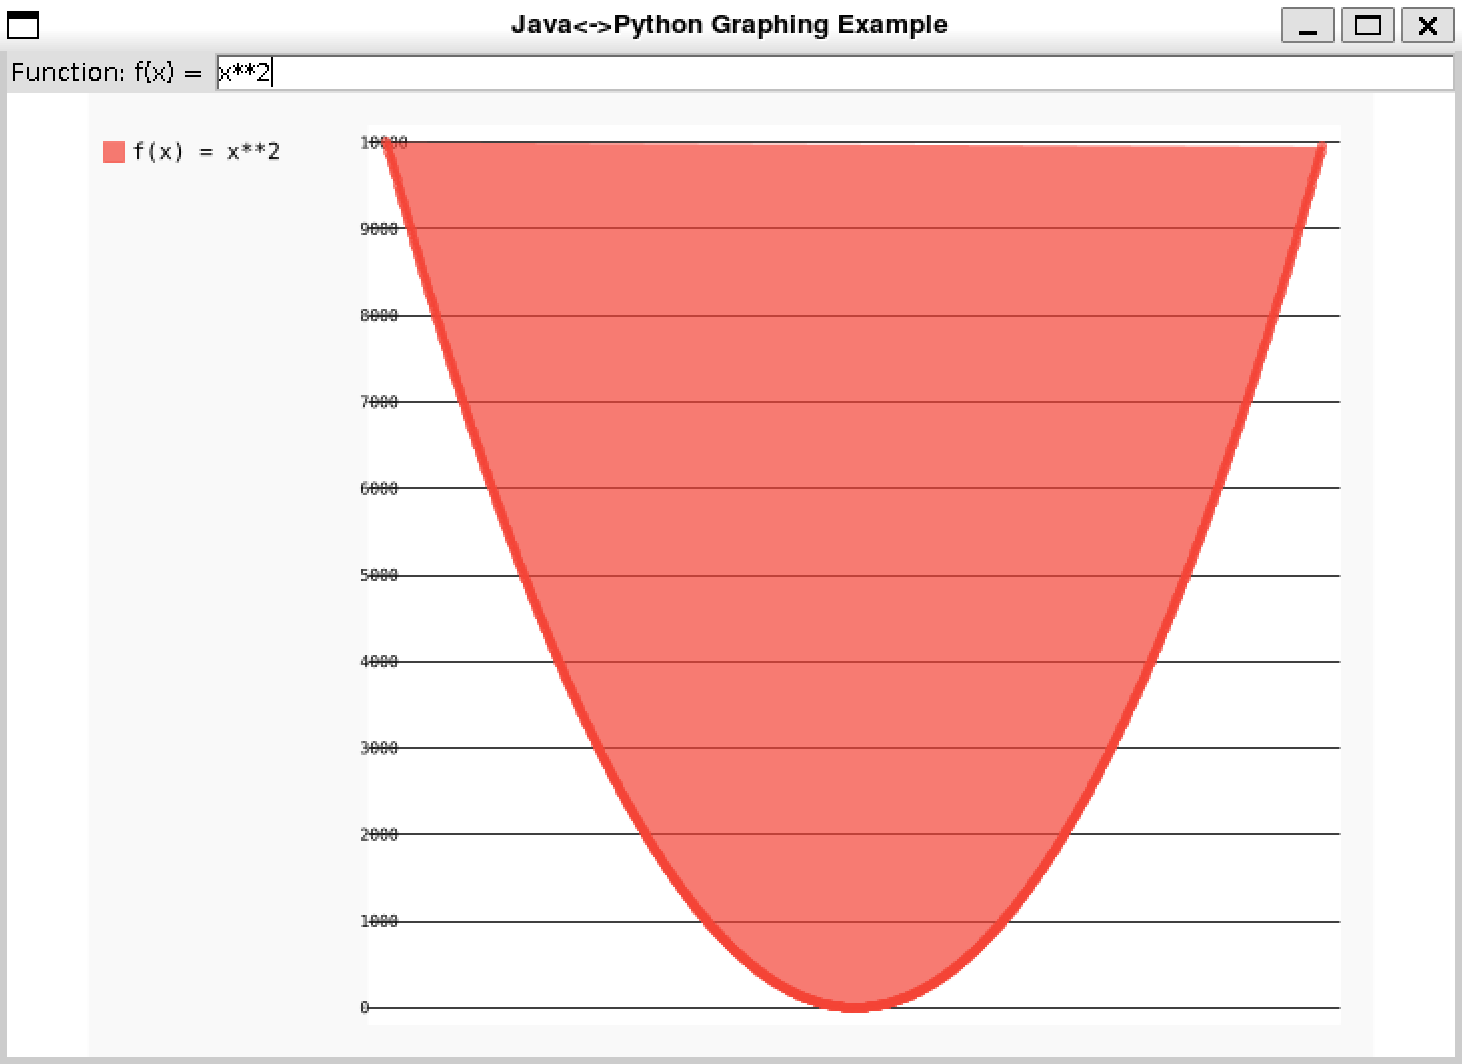The image size is (1462, 1064).
Task: Click the 8000 y-axis tick label
Action: pos(379,316)
